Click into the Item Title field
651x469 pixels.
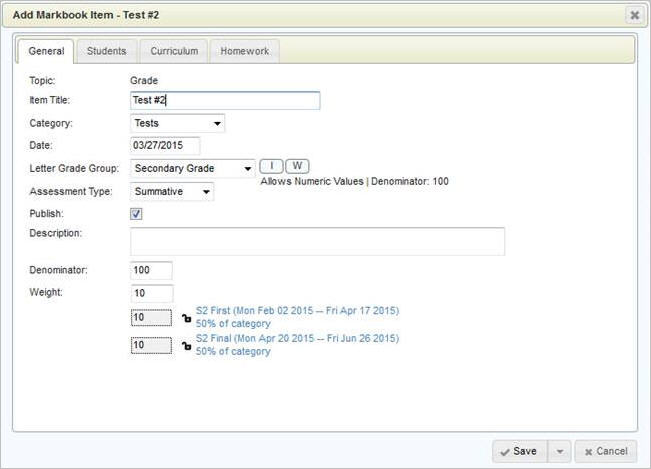[225, 101]
